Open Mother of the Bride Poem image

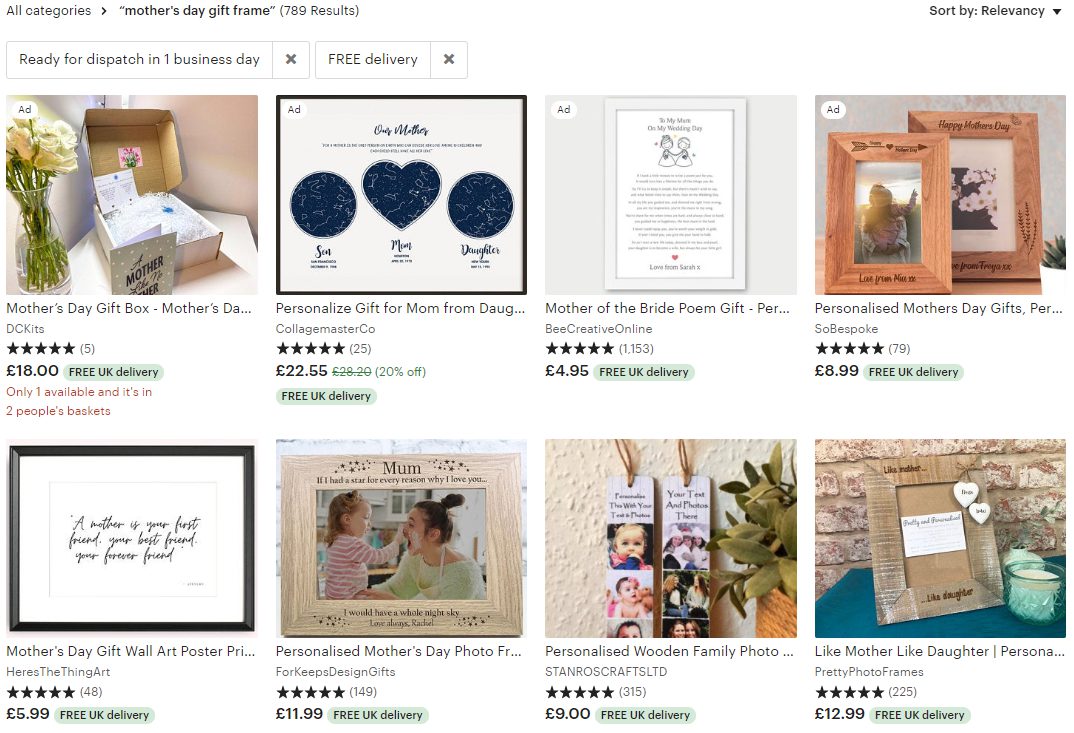click(x=671, y=195)
